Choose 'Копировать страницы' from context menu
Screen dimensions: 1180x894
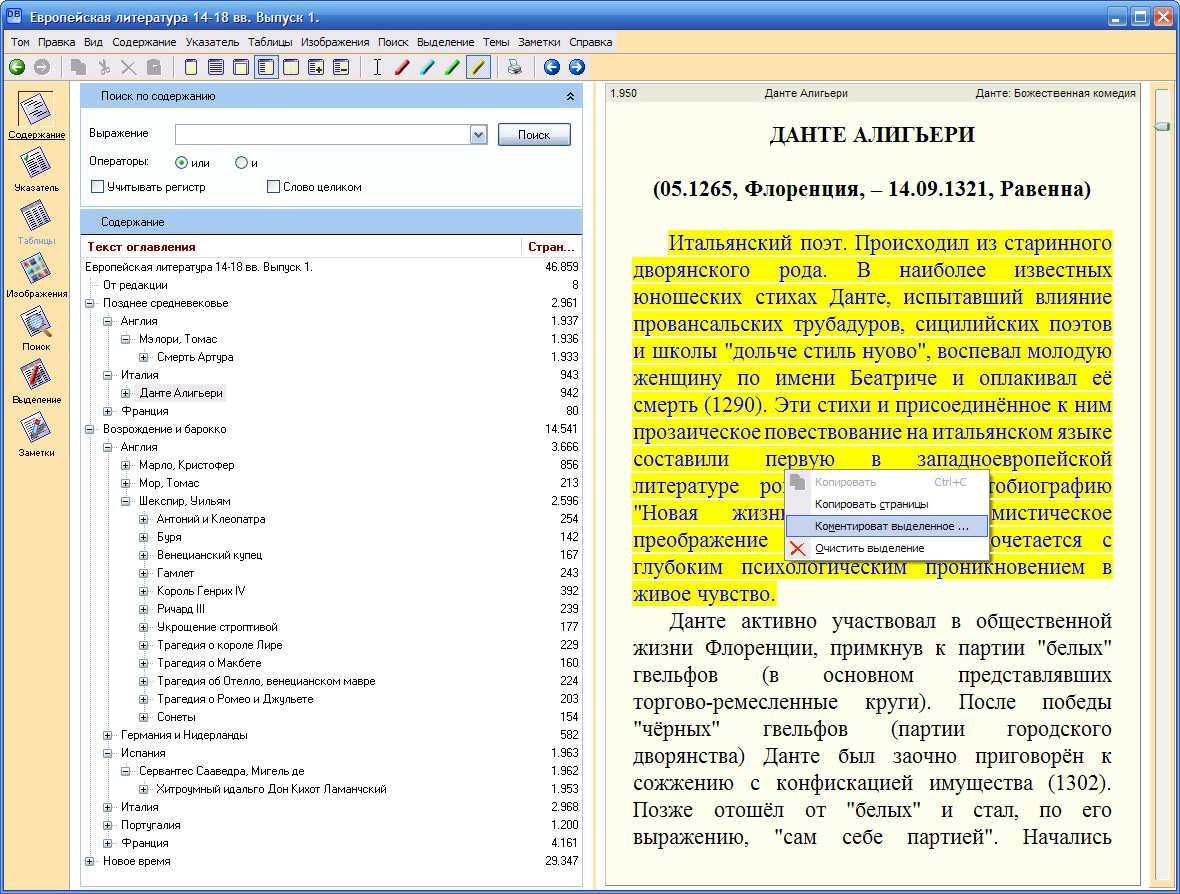coord(887,504)
